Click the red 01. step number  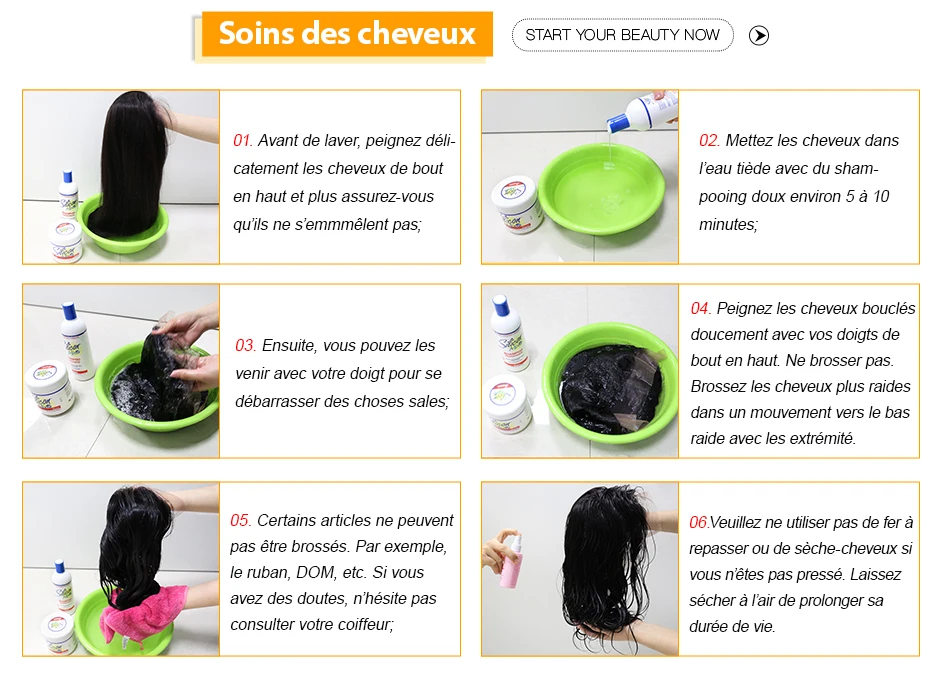(x=243, y=141)
